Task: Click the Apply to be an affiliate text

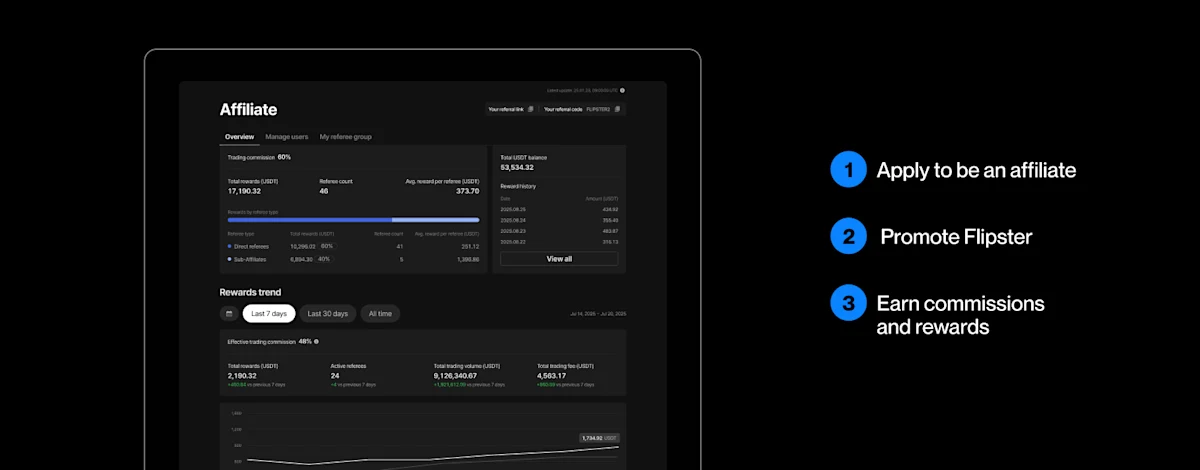Action: (x=976, y=170)
